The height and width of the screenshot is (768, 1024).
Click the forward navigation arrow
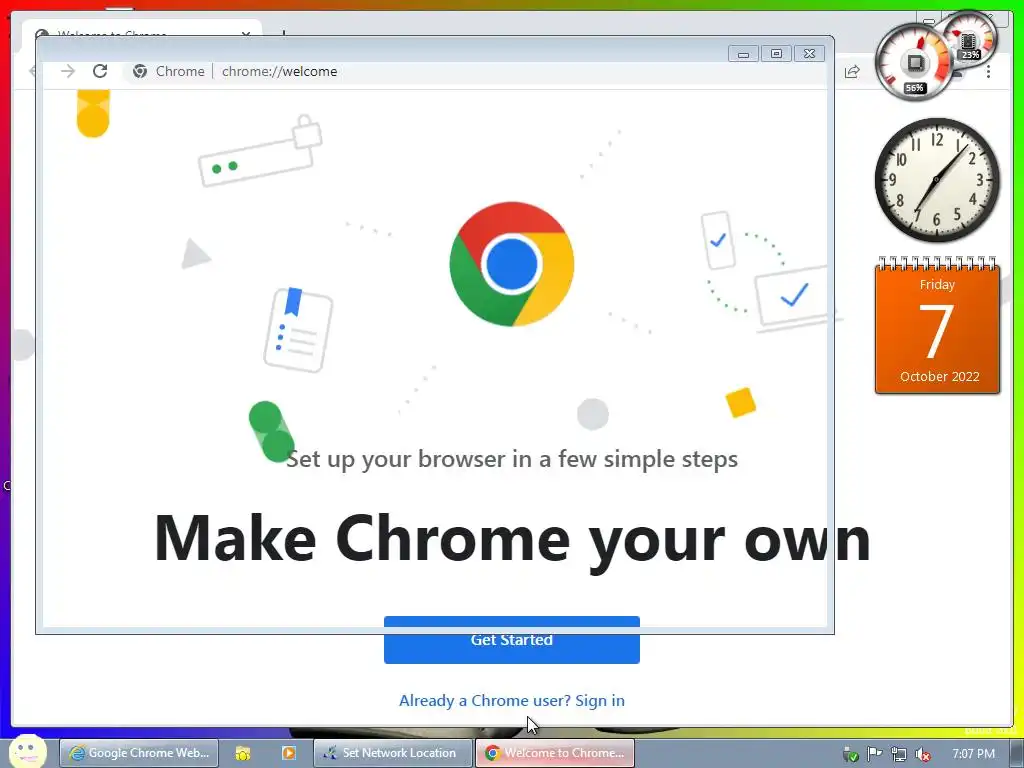pyautogui.click(x=68, y=71)
